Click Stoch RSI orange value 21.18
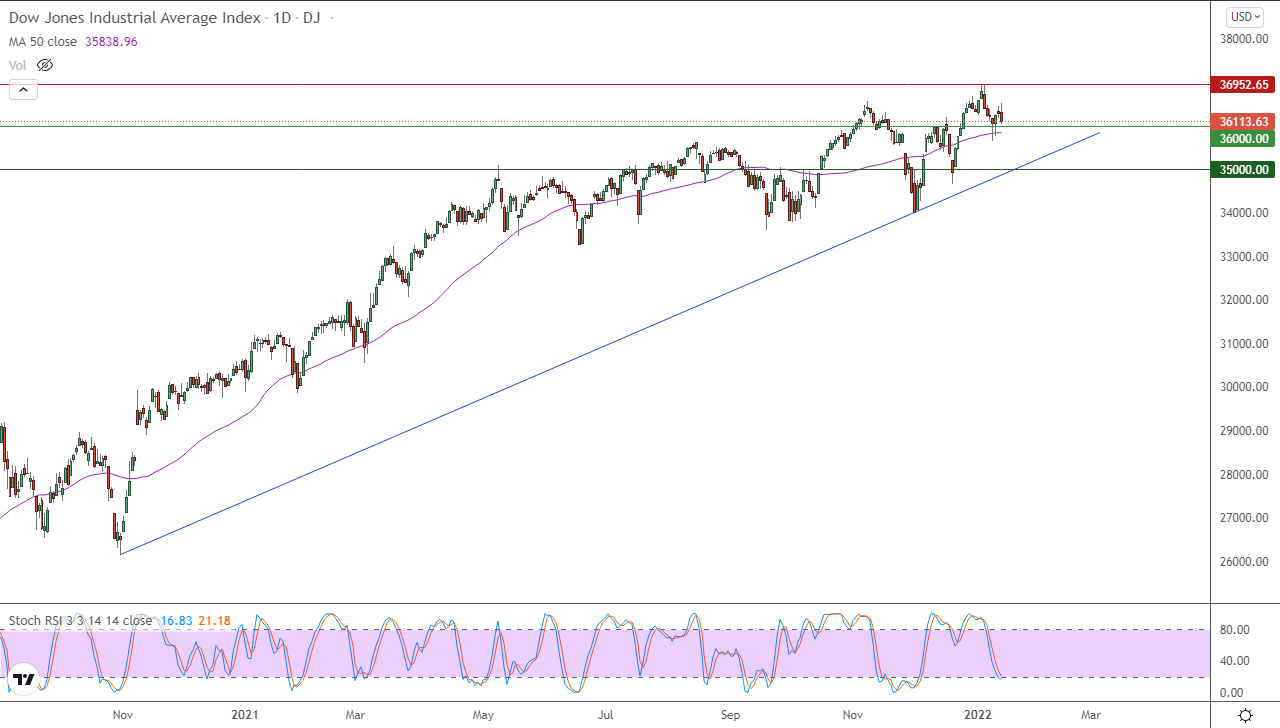The width and height of the screenshot is (1280, 728). pyautogui.click(x=214, y=621)
